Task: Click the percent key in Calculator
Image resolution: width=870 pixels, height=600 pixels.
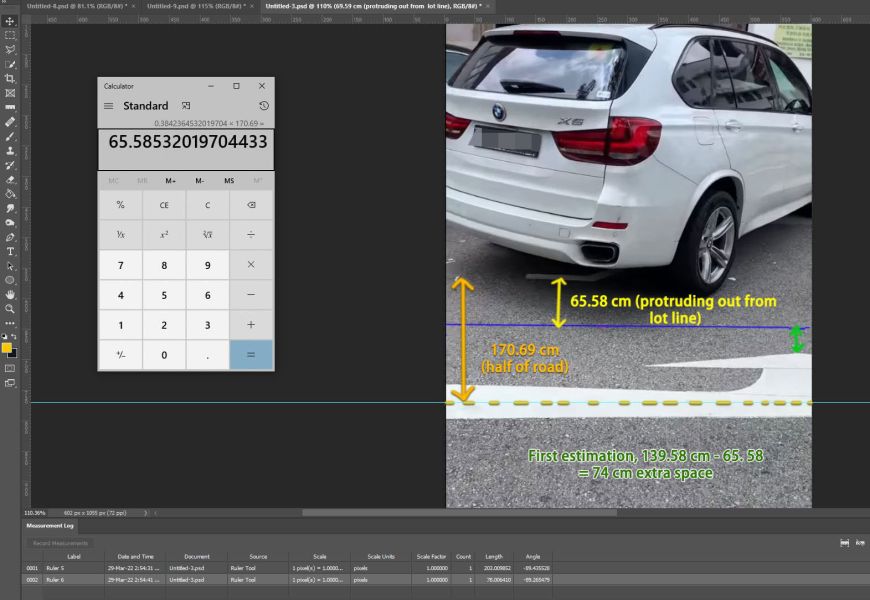Action: 120,205
